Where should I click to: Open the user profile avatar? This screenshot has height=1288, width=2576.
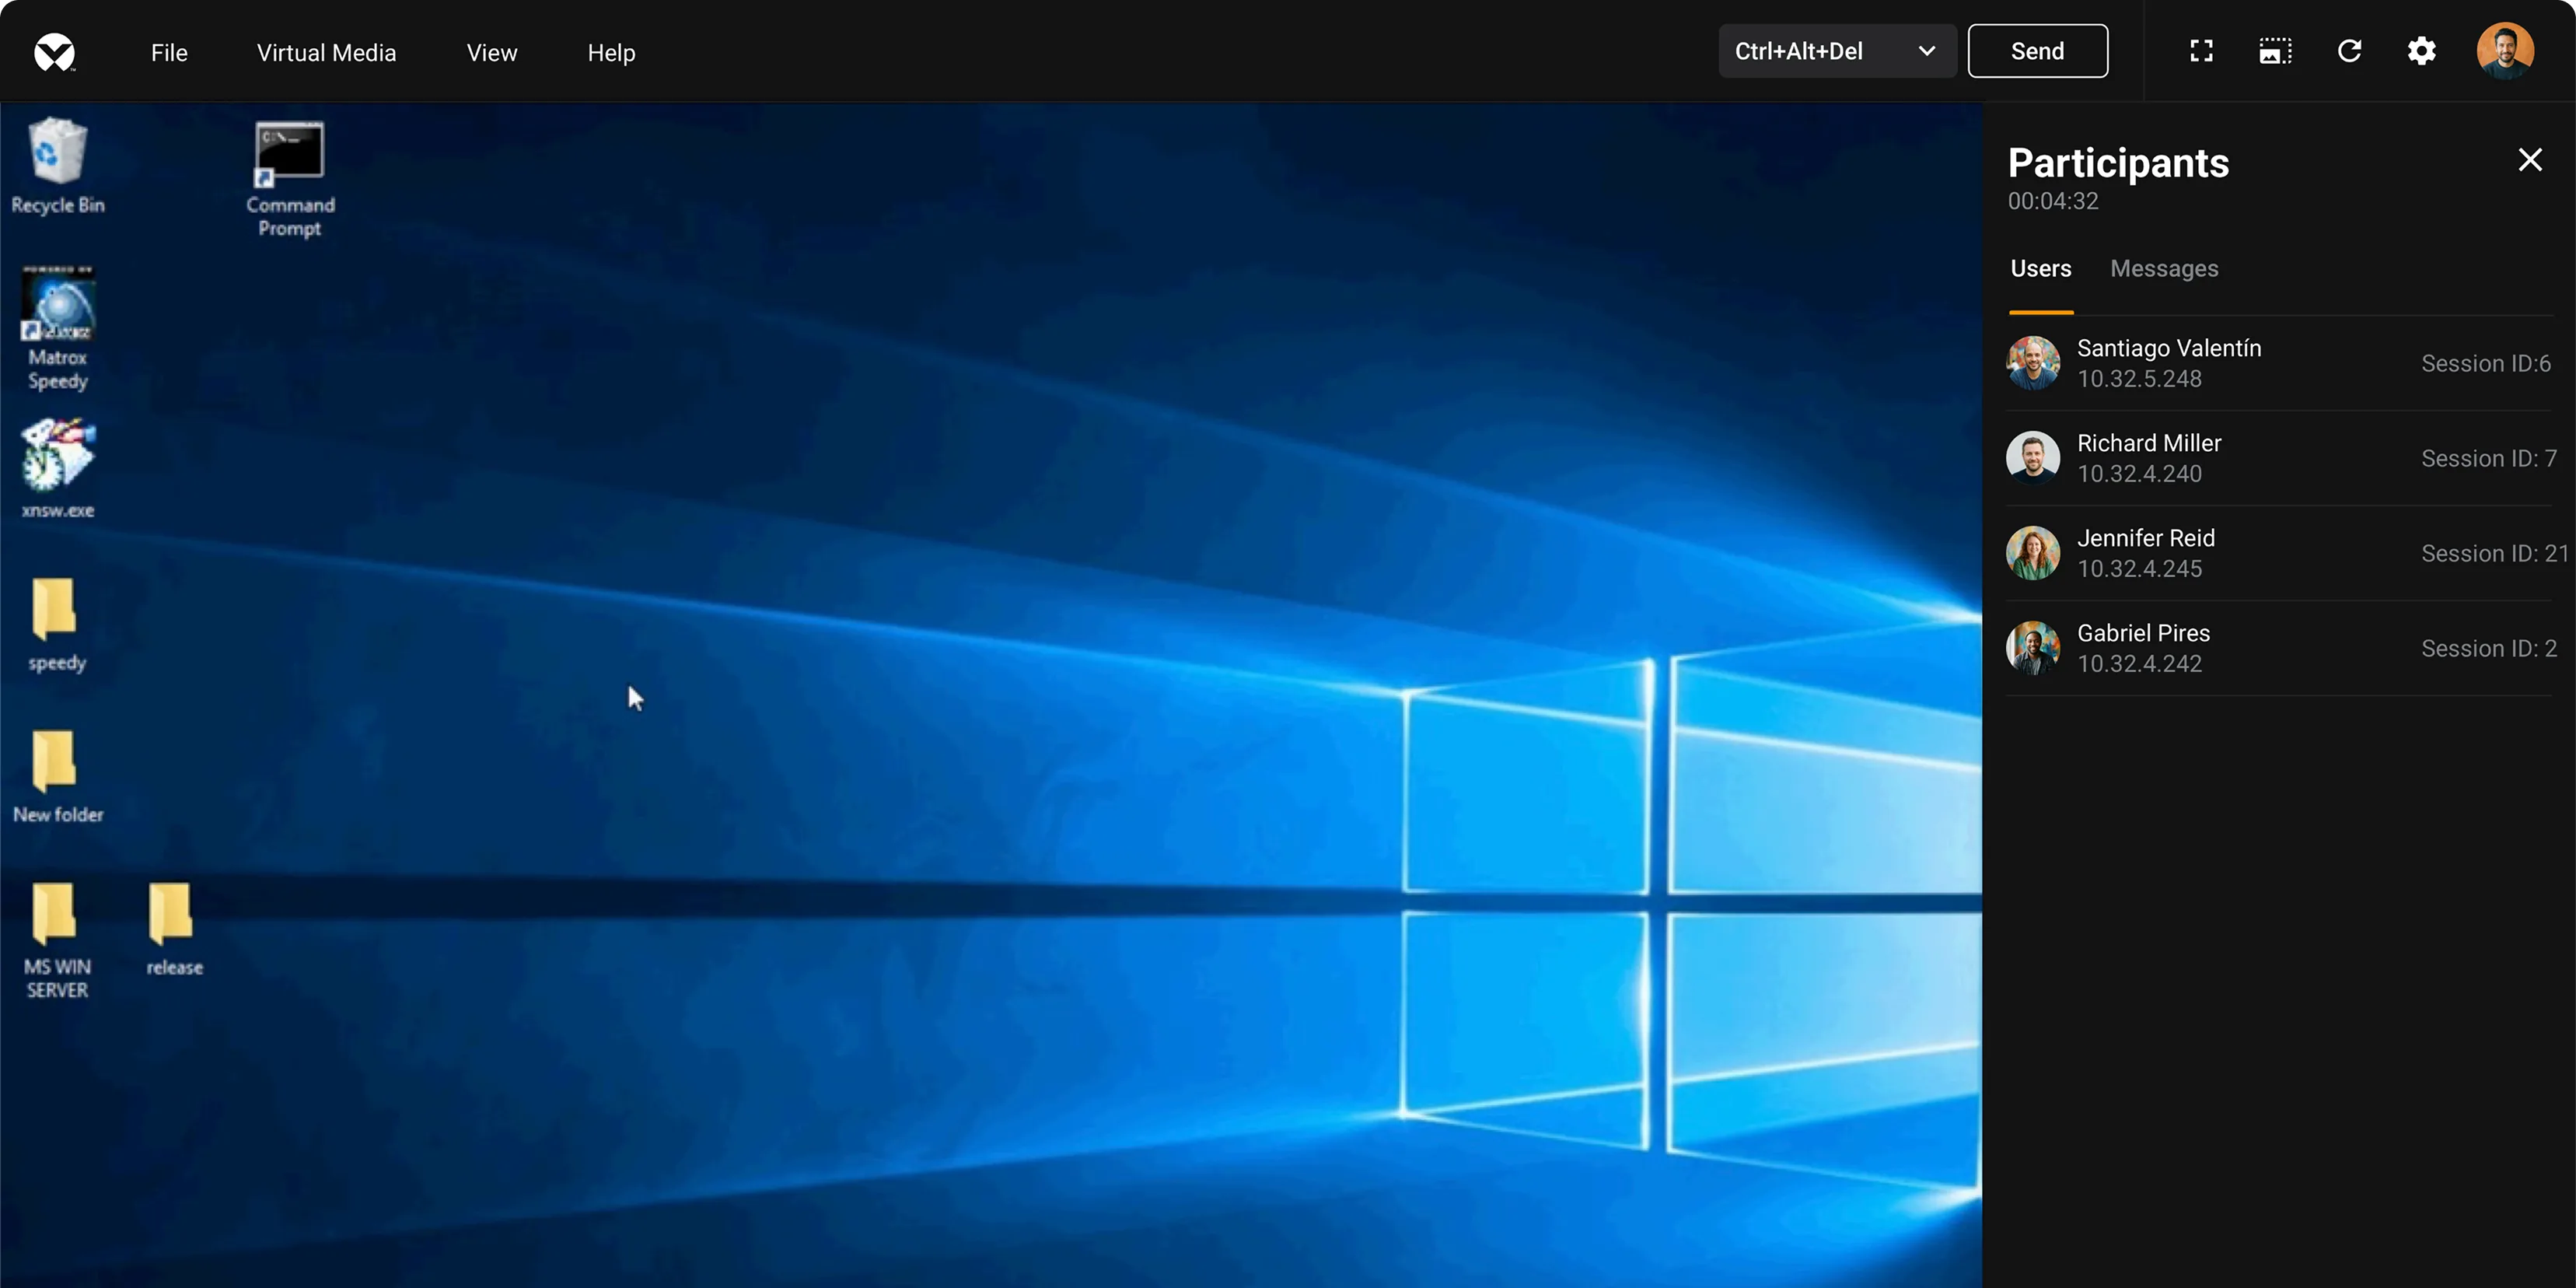point(2505,51)
